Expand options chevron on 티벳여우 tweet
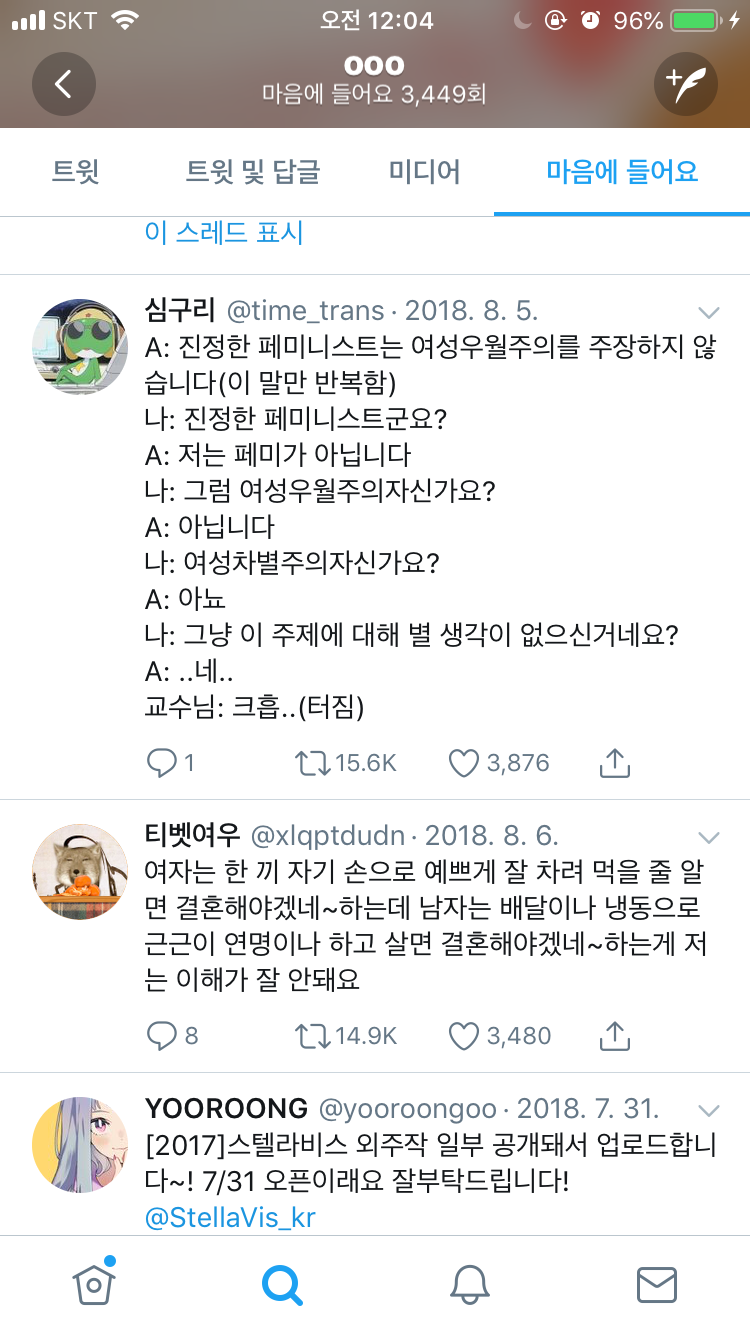 (x=709, y=837)
